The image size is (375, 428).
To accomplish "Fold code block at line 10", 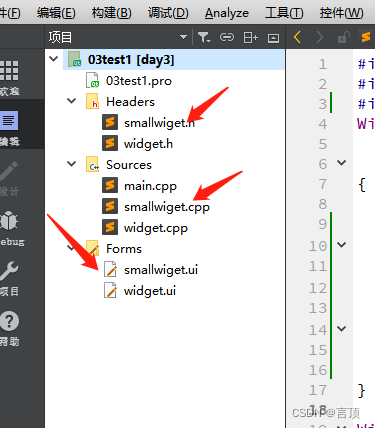I will click(x=341, y=245).
